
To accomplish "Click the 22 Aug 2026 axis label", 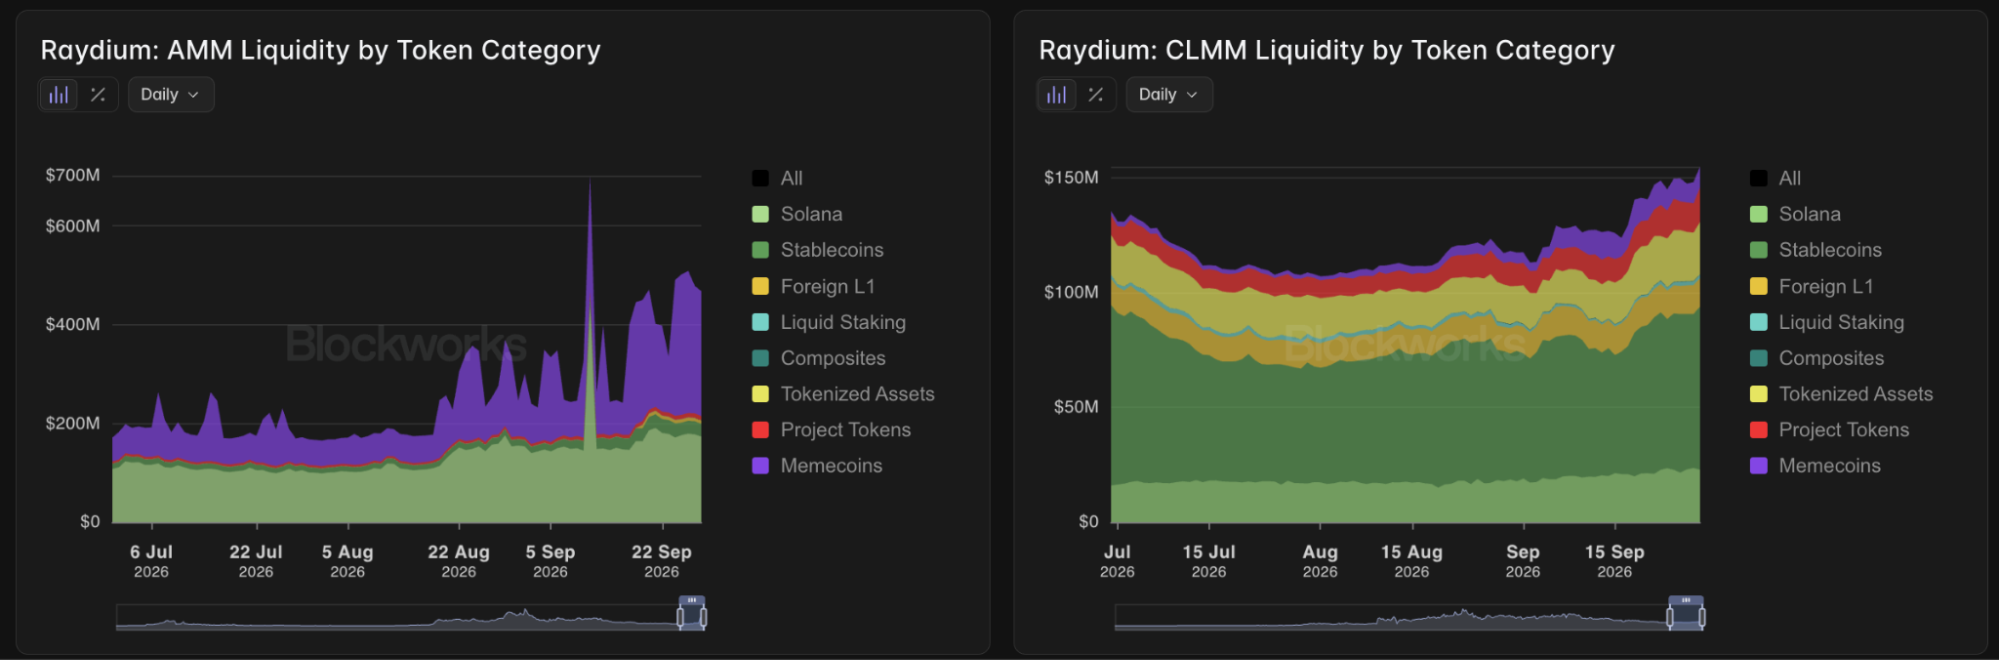I will [x=459, y=561].
